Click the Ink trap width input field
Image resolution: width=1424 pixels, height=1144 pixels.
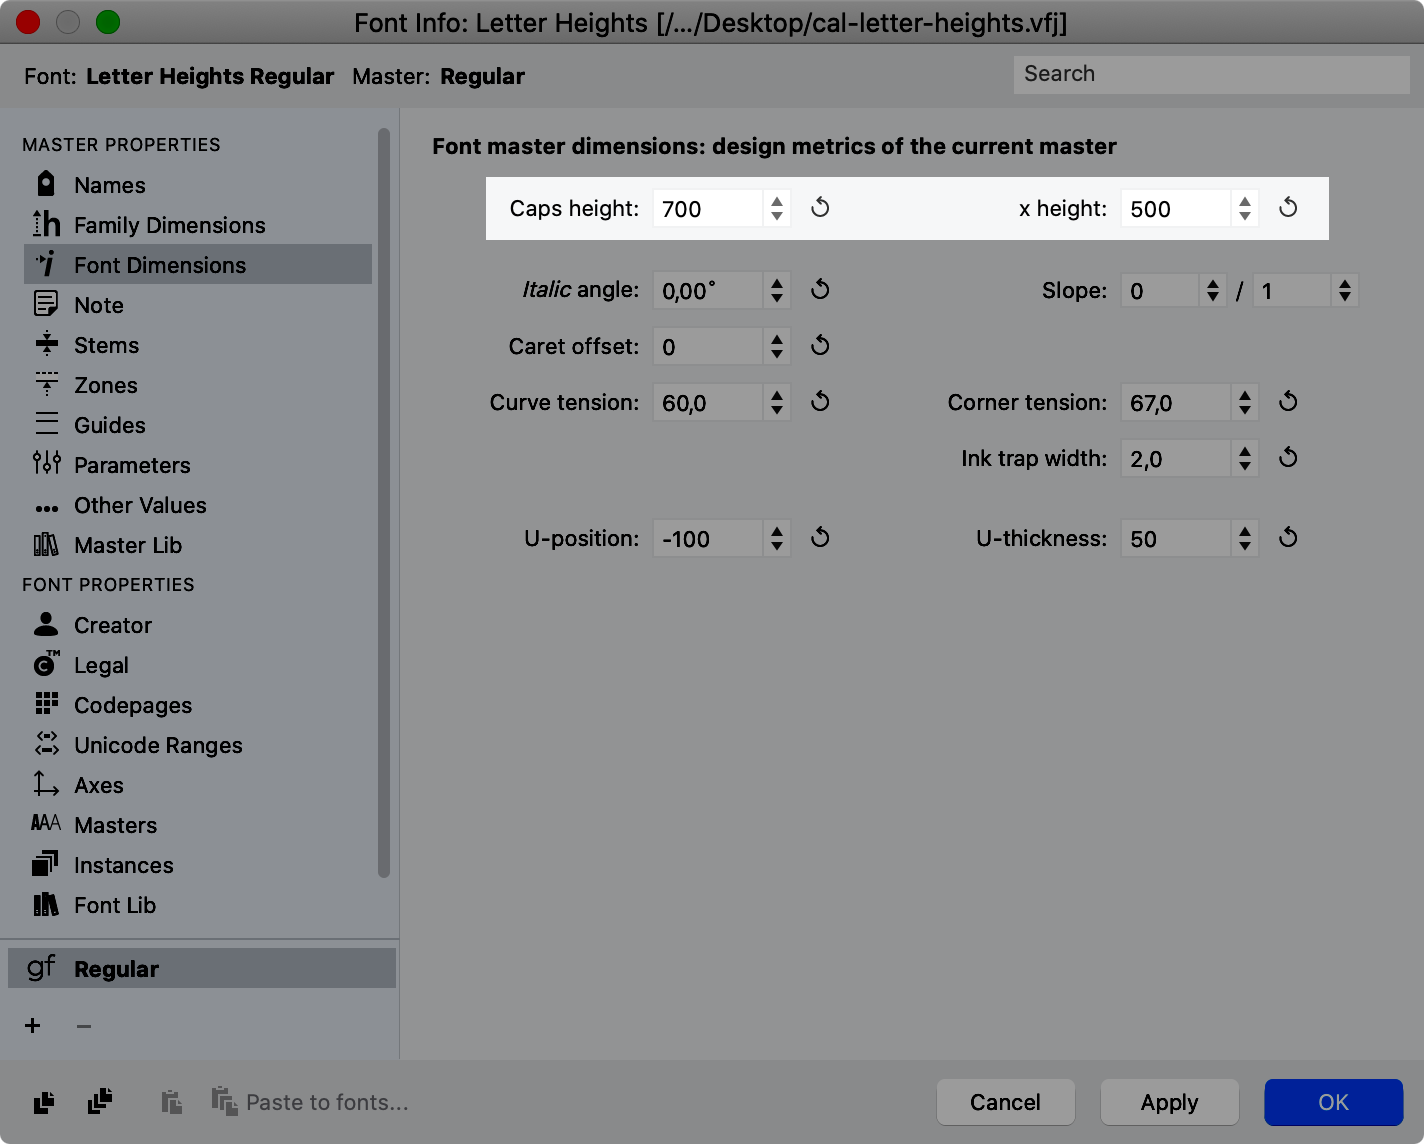click(x=1176, y=459)
